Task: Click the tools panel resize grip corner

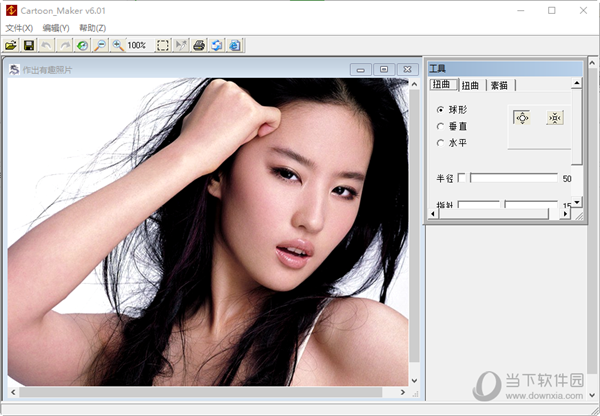Action: click(x=579, y=215)
